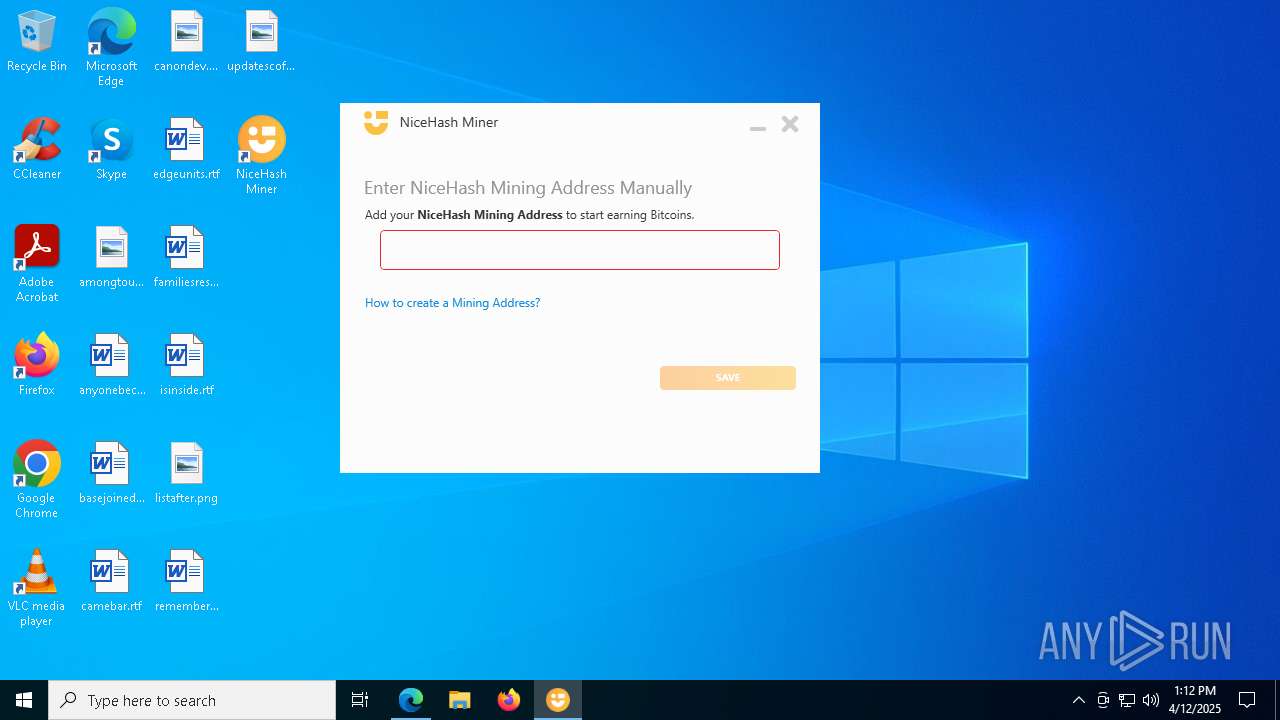
Task: Show hidden system tray icons
Action: [1078, 700]
